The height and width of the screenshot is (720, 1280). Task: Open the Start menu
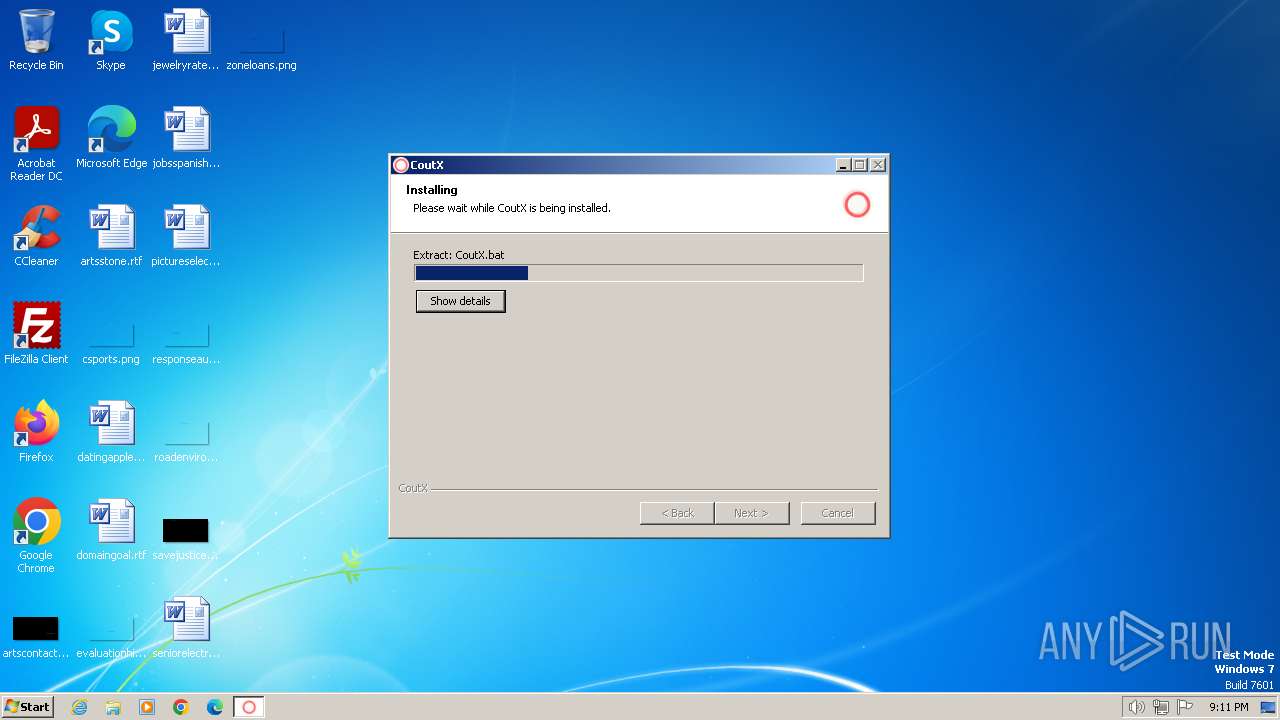click(27, 707)
